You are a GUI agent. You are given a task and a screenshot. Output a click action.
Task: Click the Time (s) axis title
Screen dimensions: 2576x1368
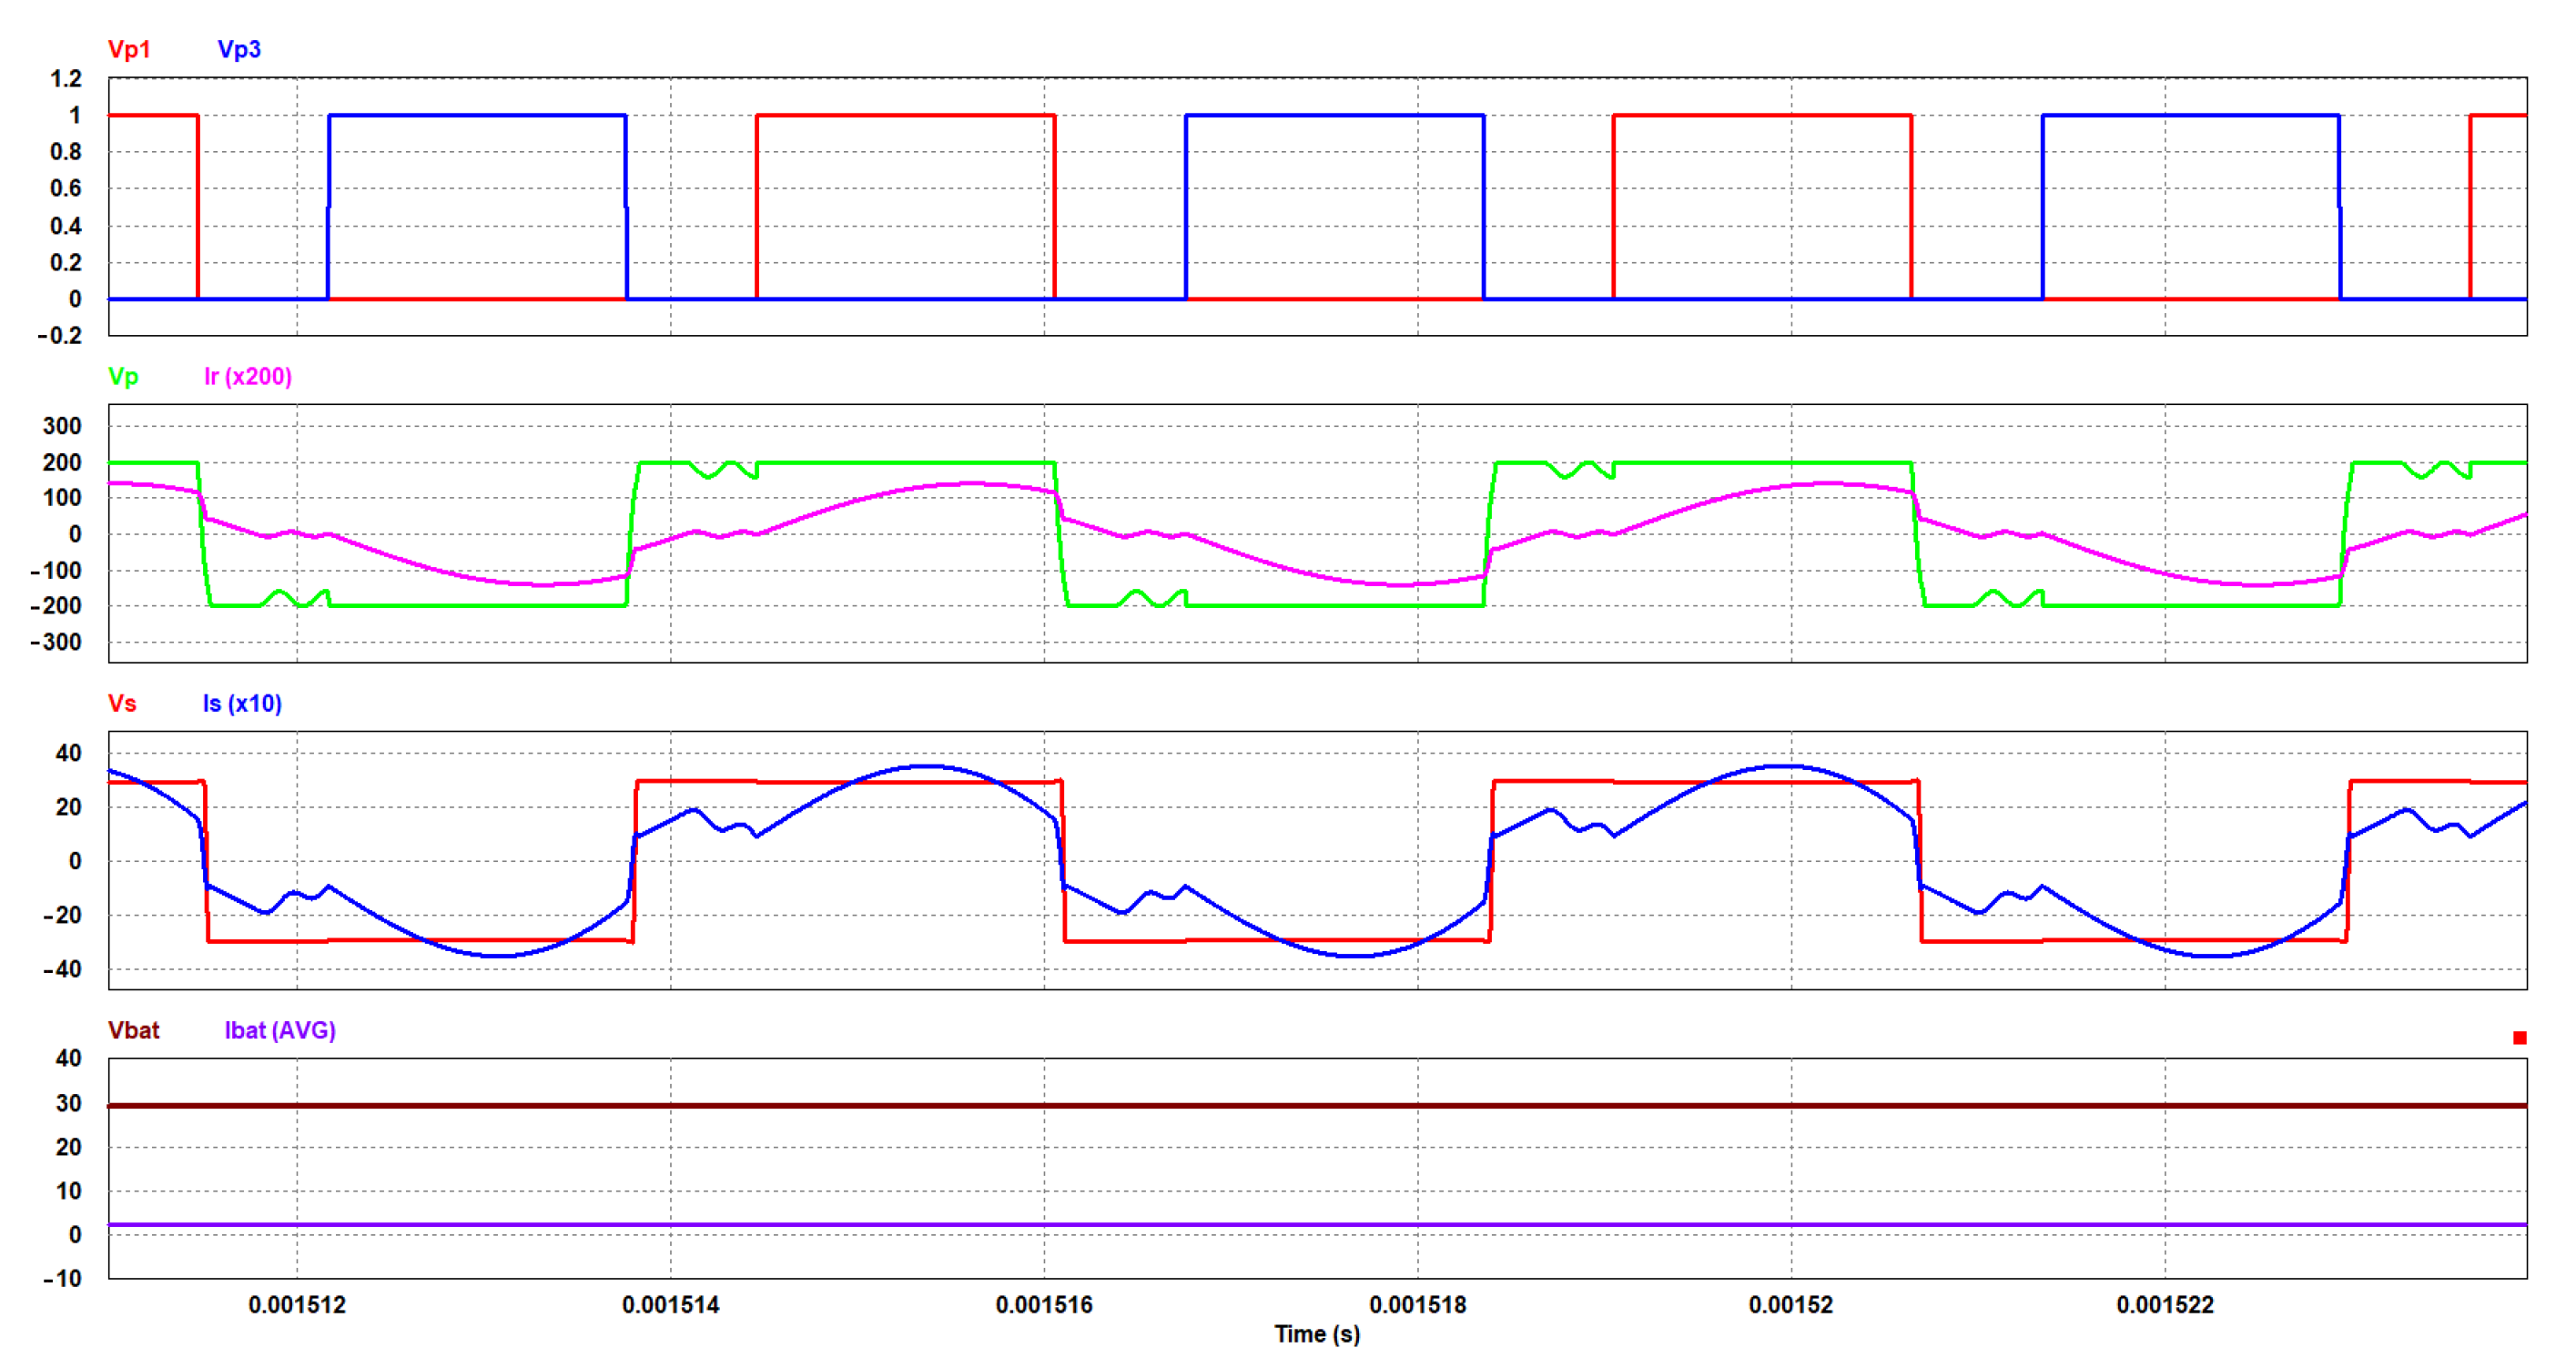tap(1316, 1334)
